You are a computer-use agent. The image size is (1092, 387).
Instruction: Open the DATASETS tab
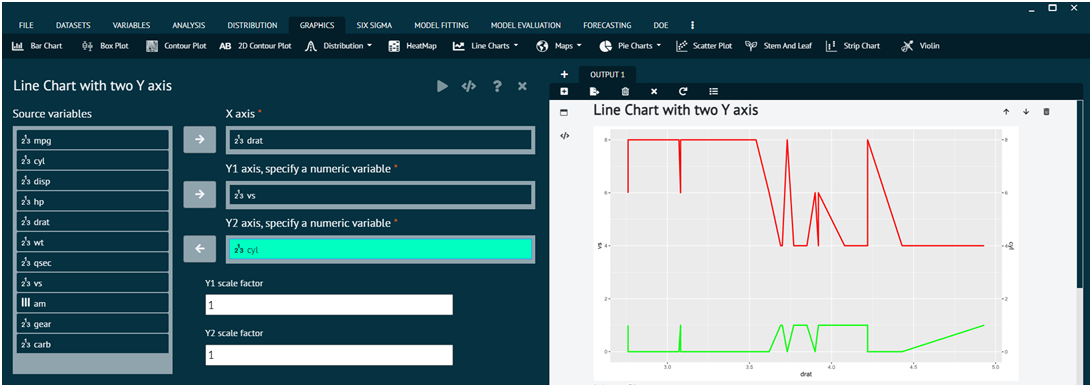coord(73,25)
